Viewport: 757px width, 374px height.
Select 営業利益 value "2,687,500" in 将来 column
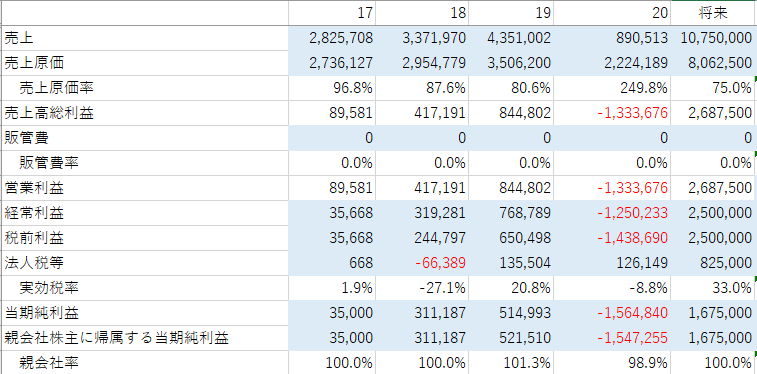(x=712, y=188)
